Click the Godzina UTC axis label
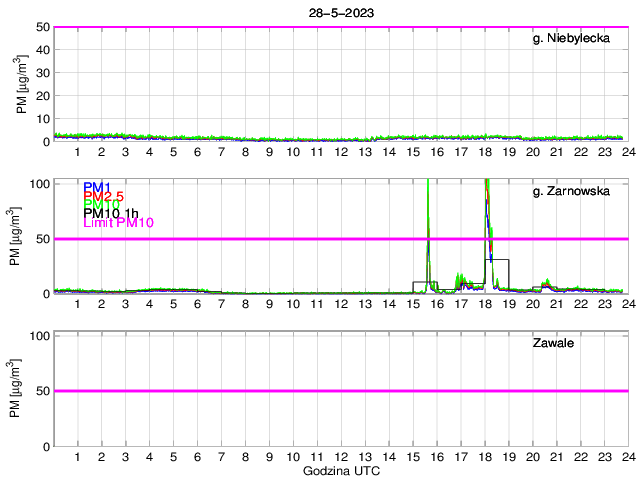The height and width of the screenshot is (480, 640). pyautogui.click(x=341, y=471)
